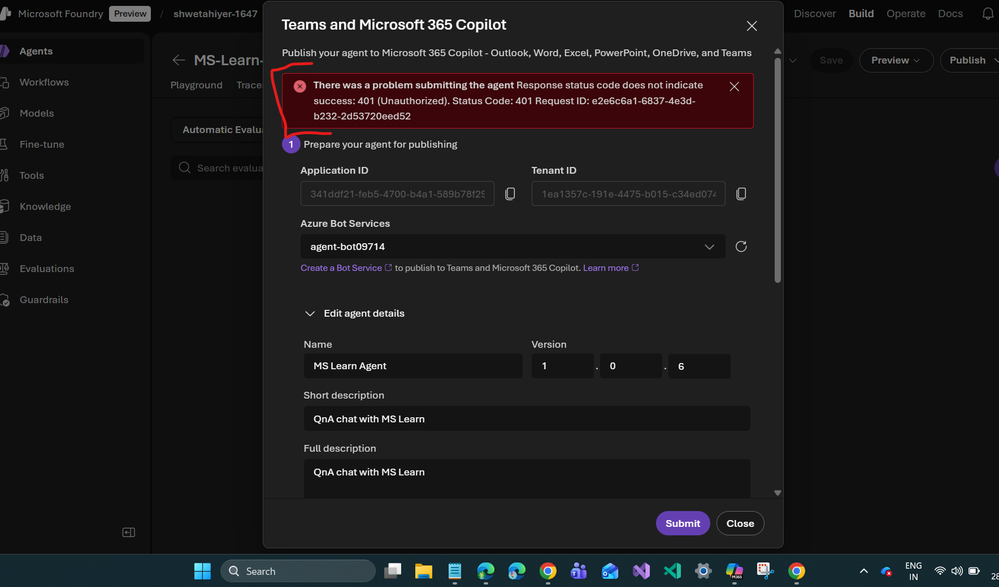Open Snipping Tool from the taskbar
This screenshot has width=999, height=587.
[x=765, y=571]
